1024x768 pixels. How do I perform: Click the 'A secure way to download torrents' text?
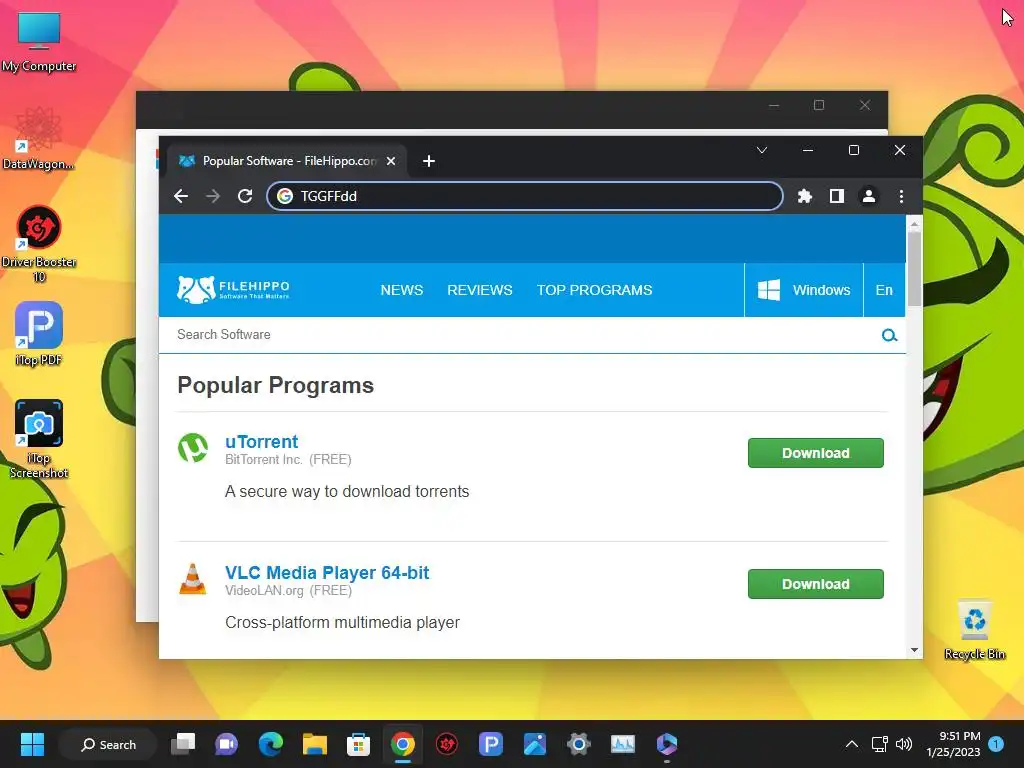point(347,491)
